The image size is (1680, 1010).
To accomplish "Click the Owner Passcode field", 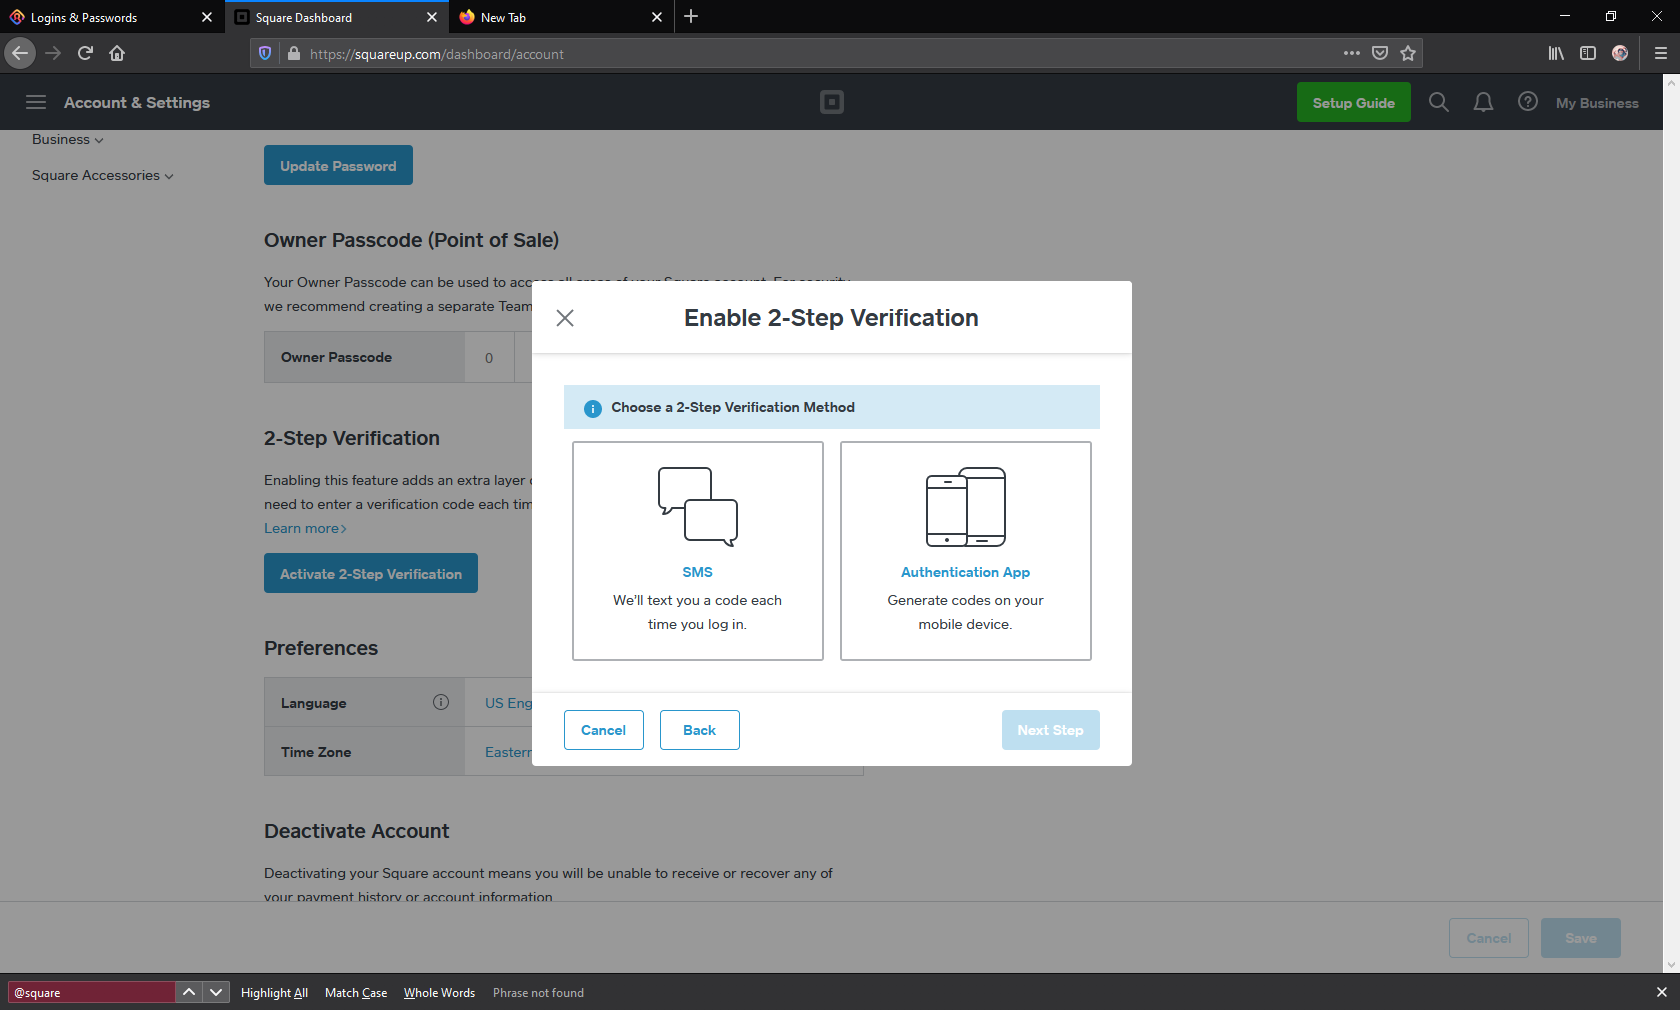I will (489, 357).
